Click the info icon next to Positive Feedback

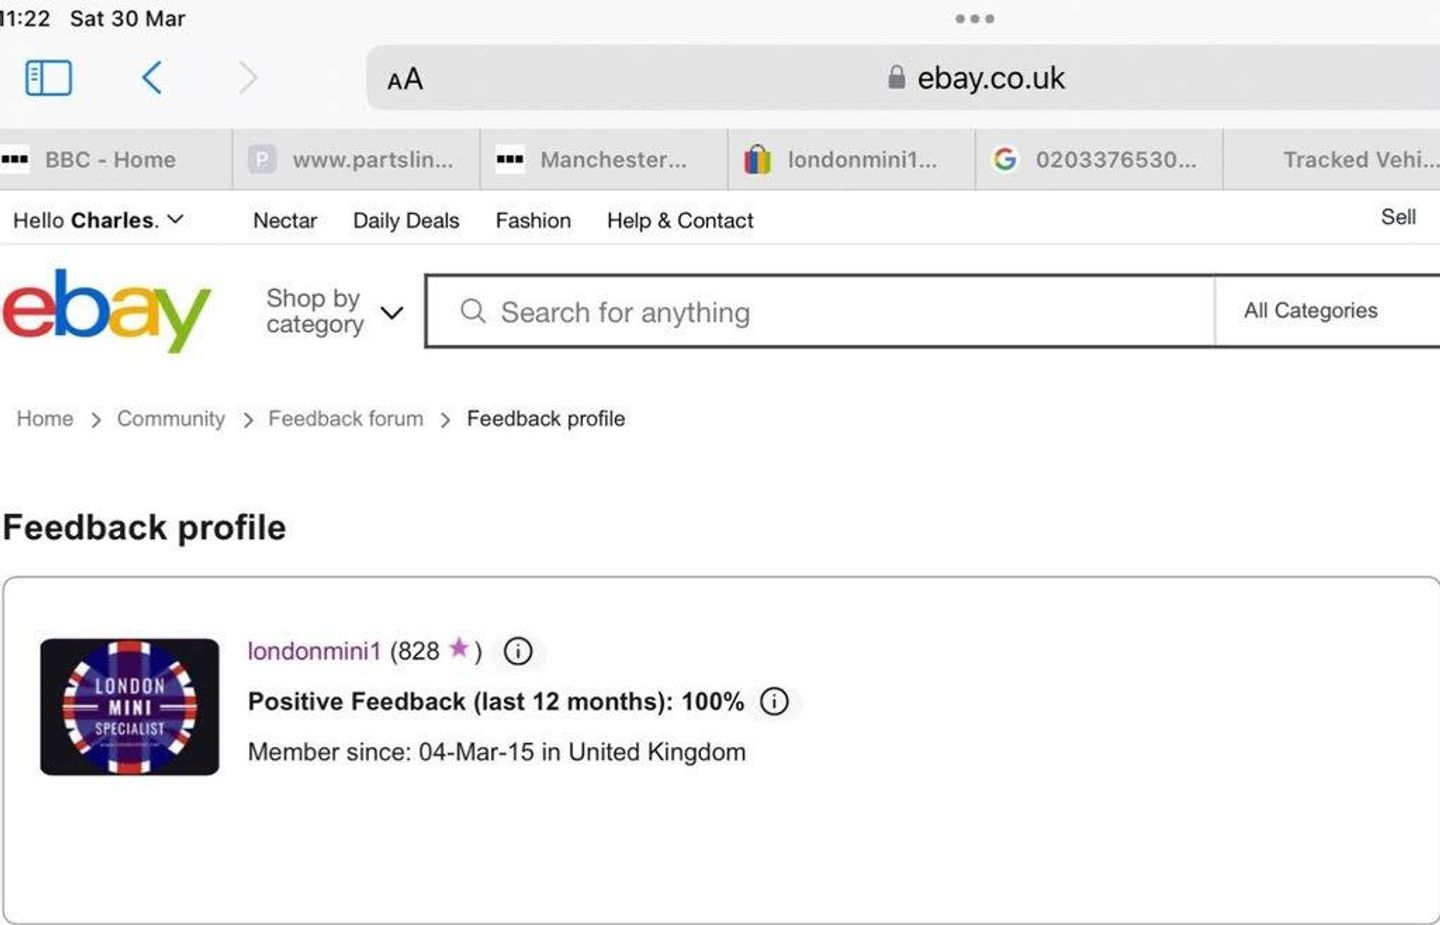tap(774, 702)
